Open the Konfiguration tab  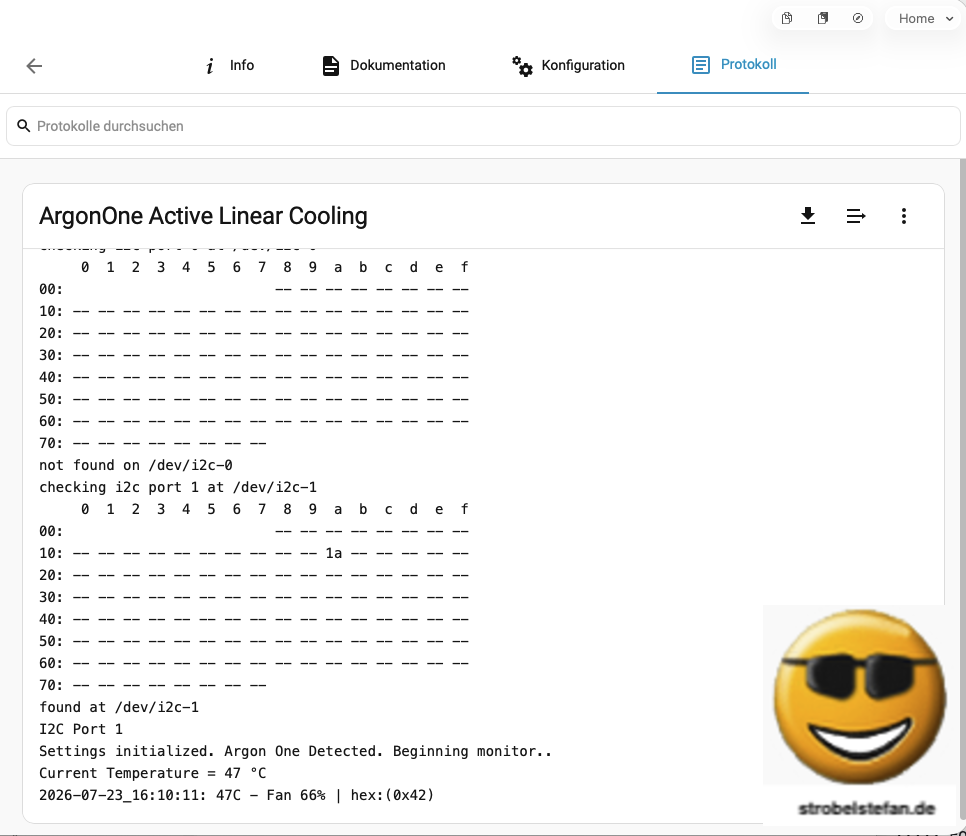[568, 65]
